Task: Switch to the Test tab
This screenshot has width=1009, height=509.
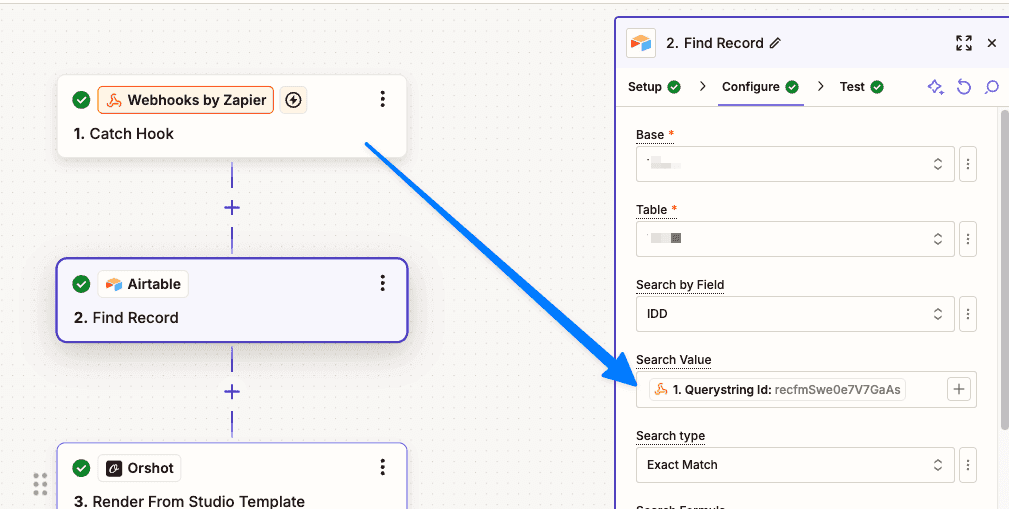Action: (862, 87)
